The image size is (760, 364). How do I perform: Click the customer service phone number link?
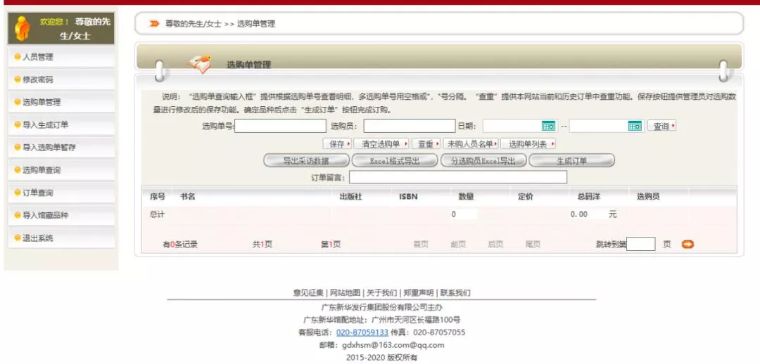[x=362, y=332]
